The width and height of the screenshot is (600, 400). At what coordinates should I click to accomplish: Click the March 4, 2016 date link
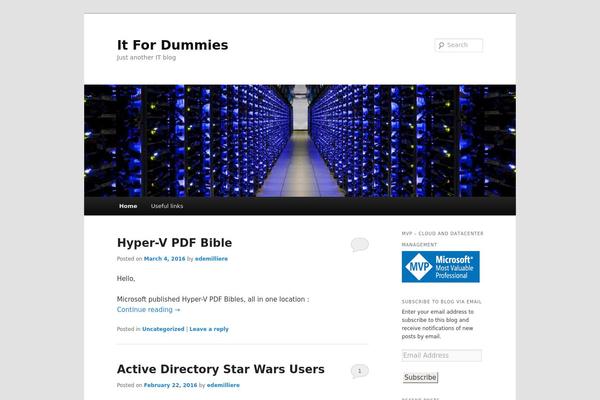point(165,259)
